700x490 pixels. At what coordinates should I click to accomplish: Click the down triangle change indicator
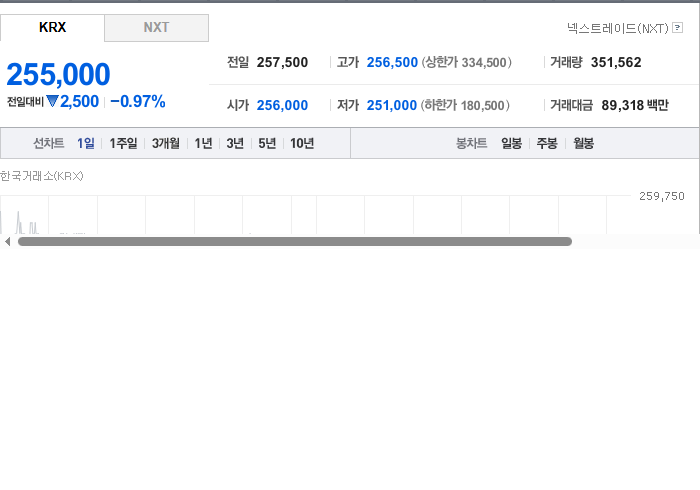pyautogui.click(x=52, y=101)
